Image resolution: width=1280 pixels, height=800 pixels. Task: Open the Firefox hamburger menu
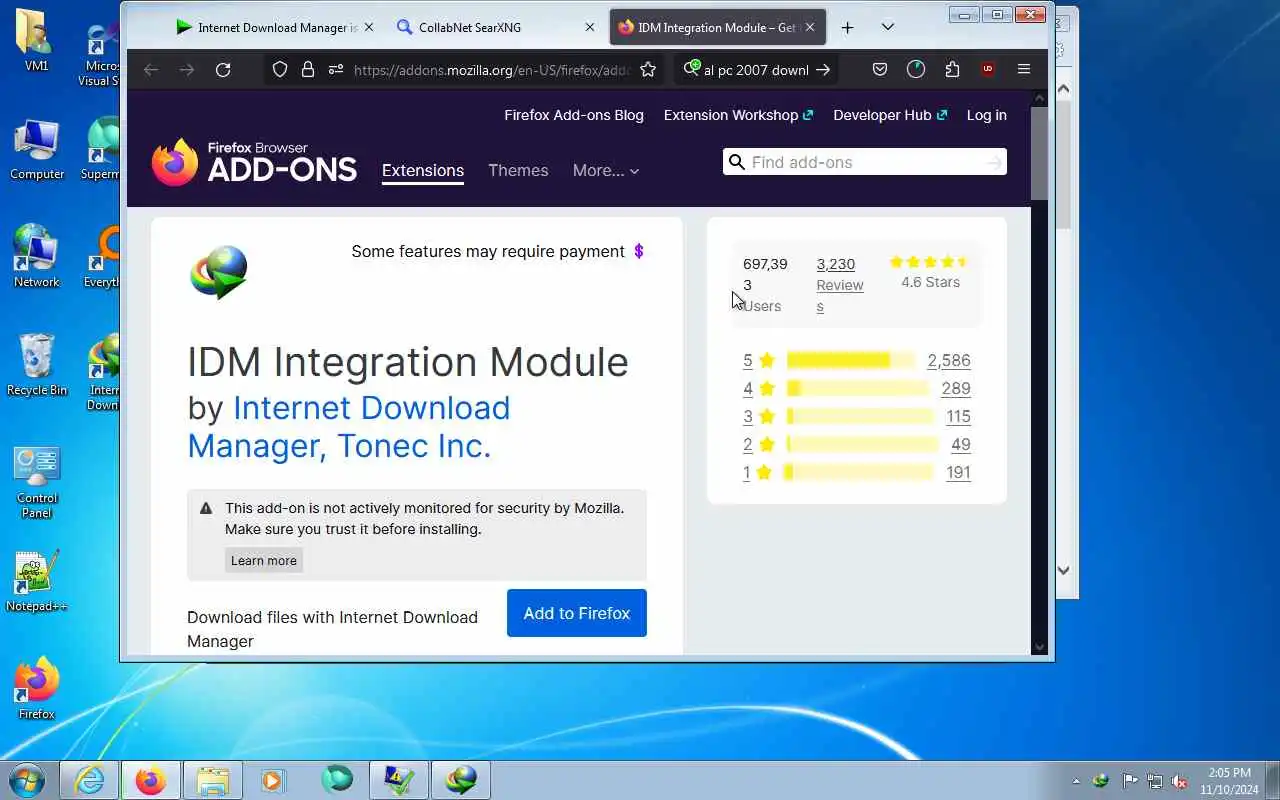click(x=1024, y=69)
